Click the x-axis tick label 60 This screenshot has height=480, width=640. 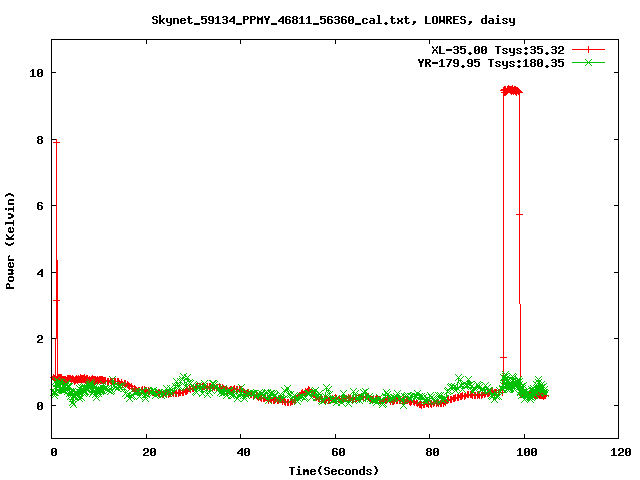(x=338, y=452)
